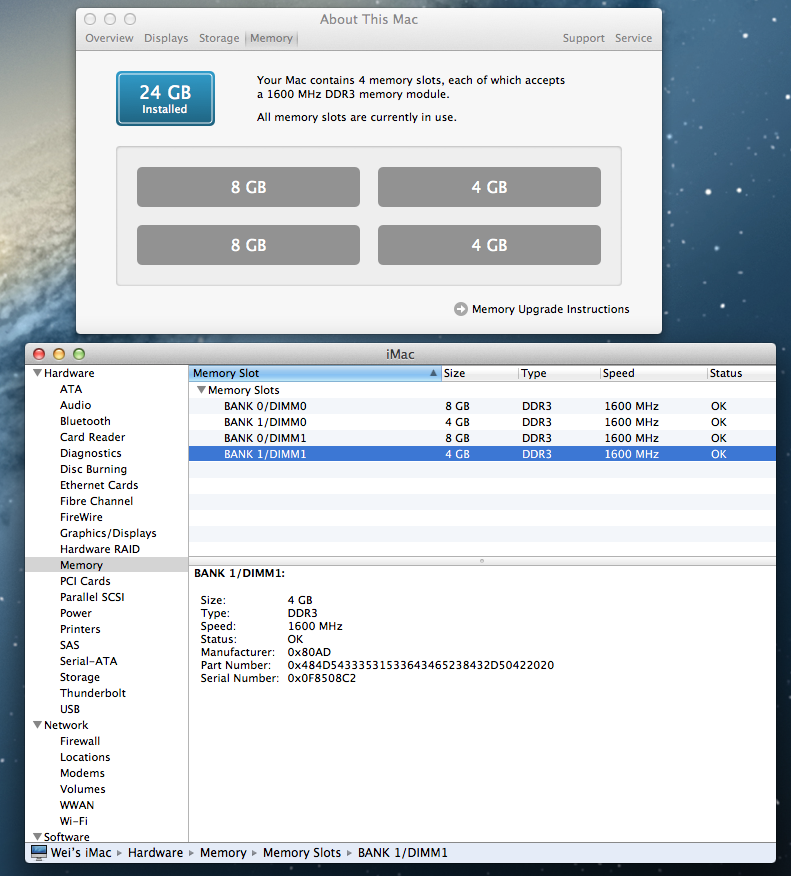791x876 pixels.
Task: Select USB in the sidebar
Action: (70, 708)
